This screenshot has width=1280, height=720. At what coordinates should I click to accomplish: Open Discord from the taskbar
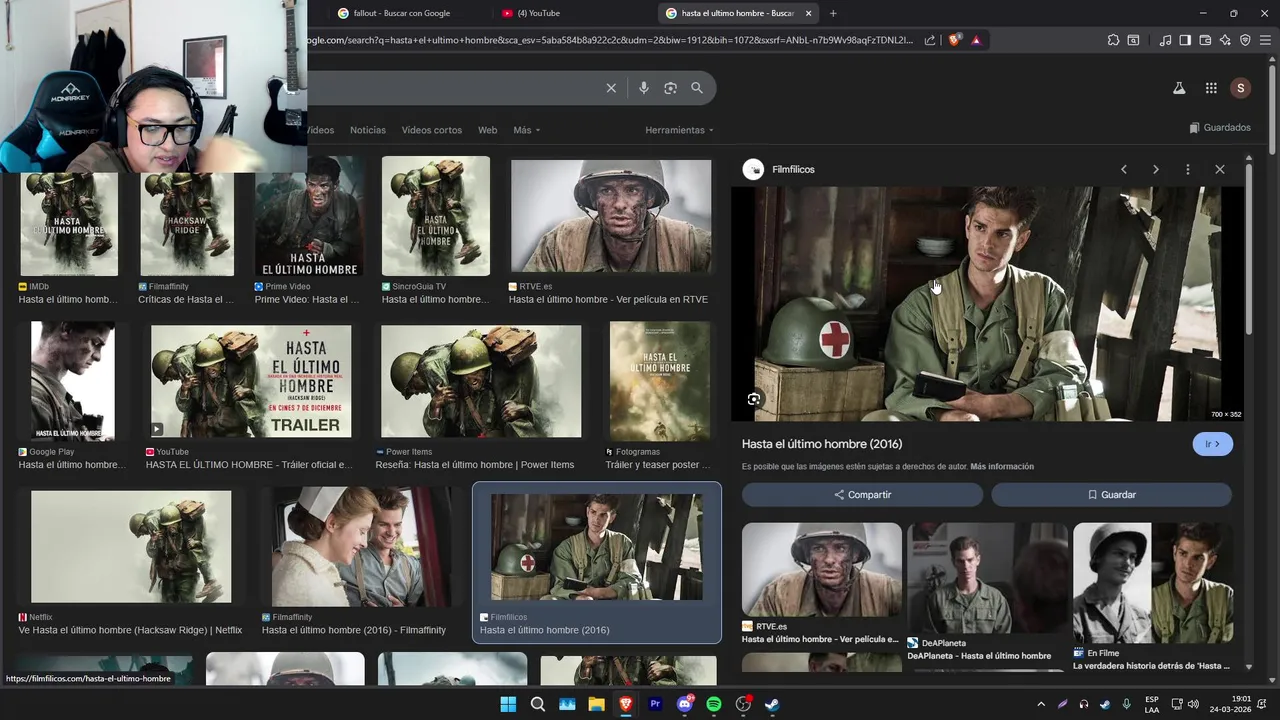click(x=685, y=704)
